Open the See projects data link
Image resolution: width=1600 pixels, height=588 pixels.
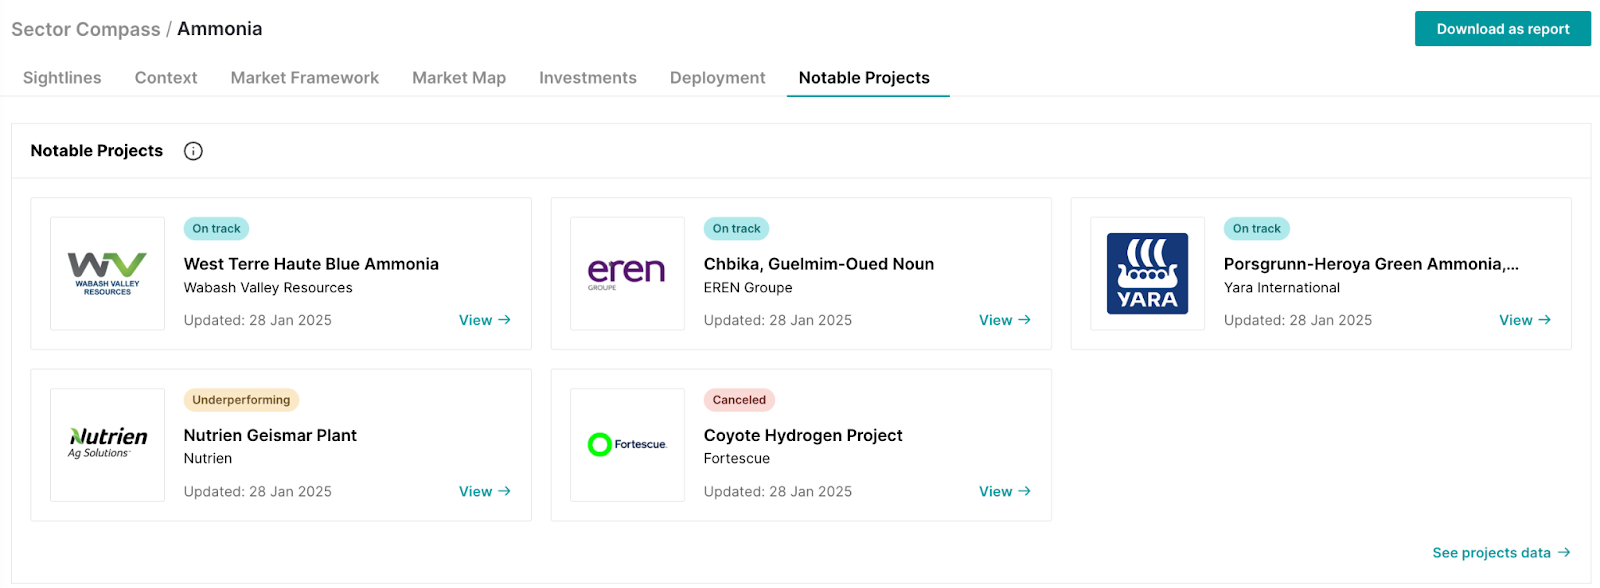pyautogui.click(x=1501, y=553)
